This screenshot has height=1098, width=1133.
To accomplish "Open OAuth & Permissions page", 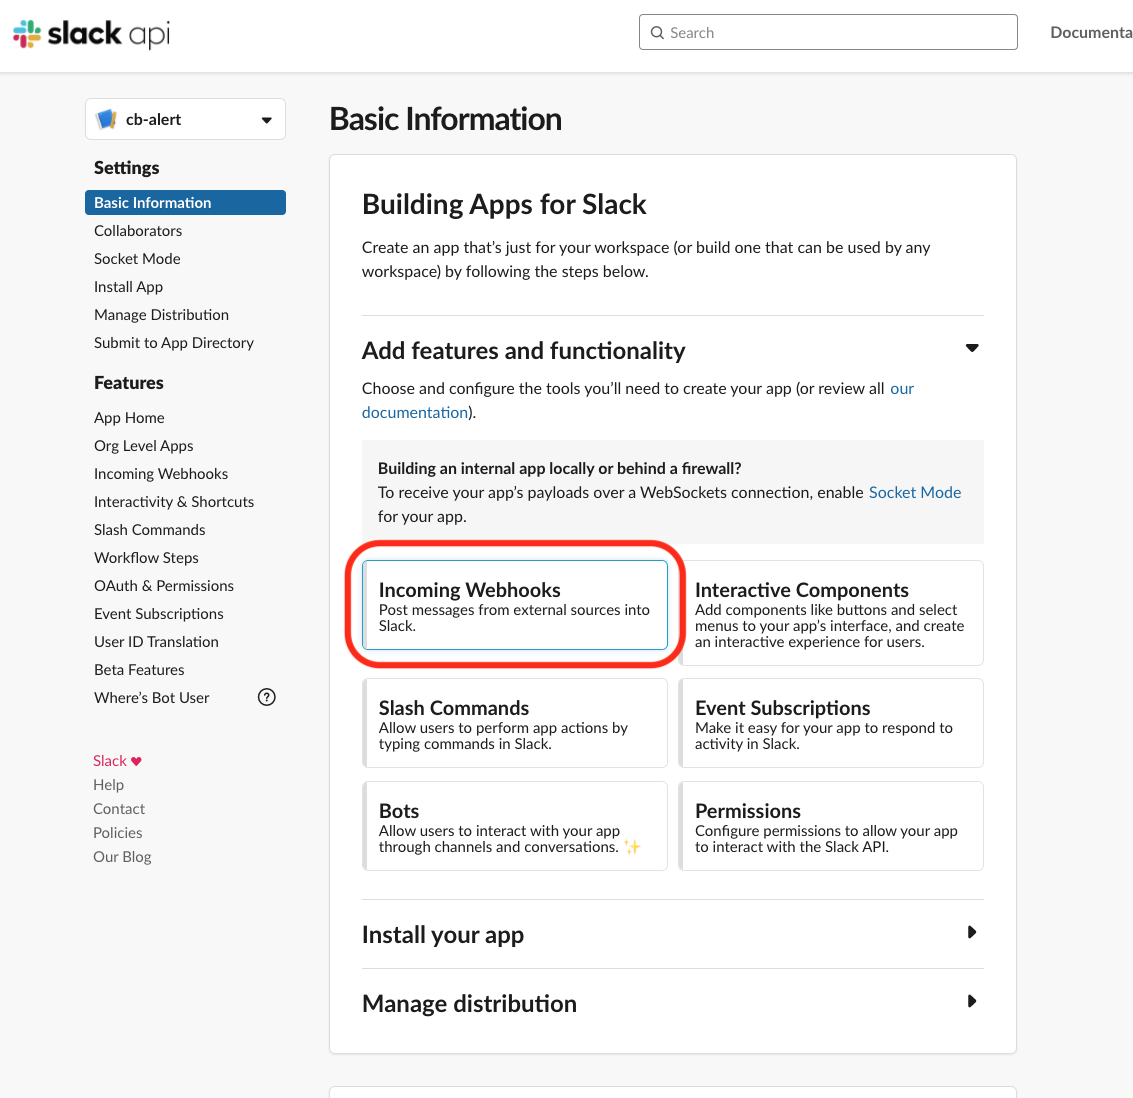I will [x=164, y=586].
